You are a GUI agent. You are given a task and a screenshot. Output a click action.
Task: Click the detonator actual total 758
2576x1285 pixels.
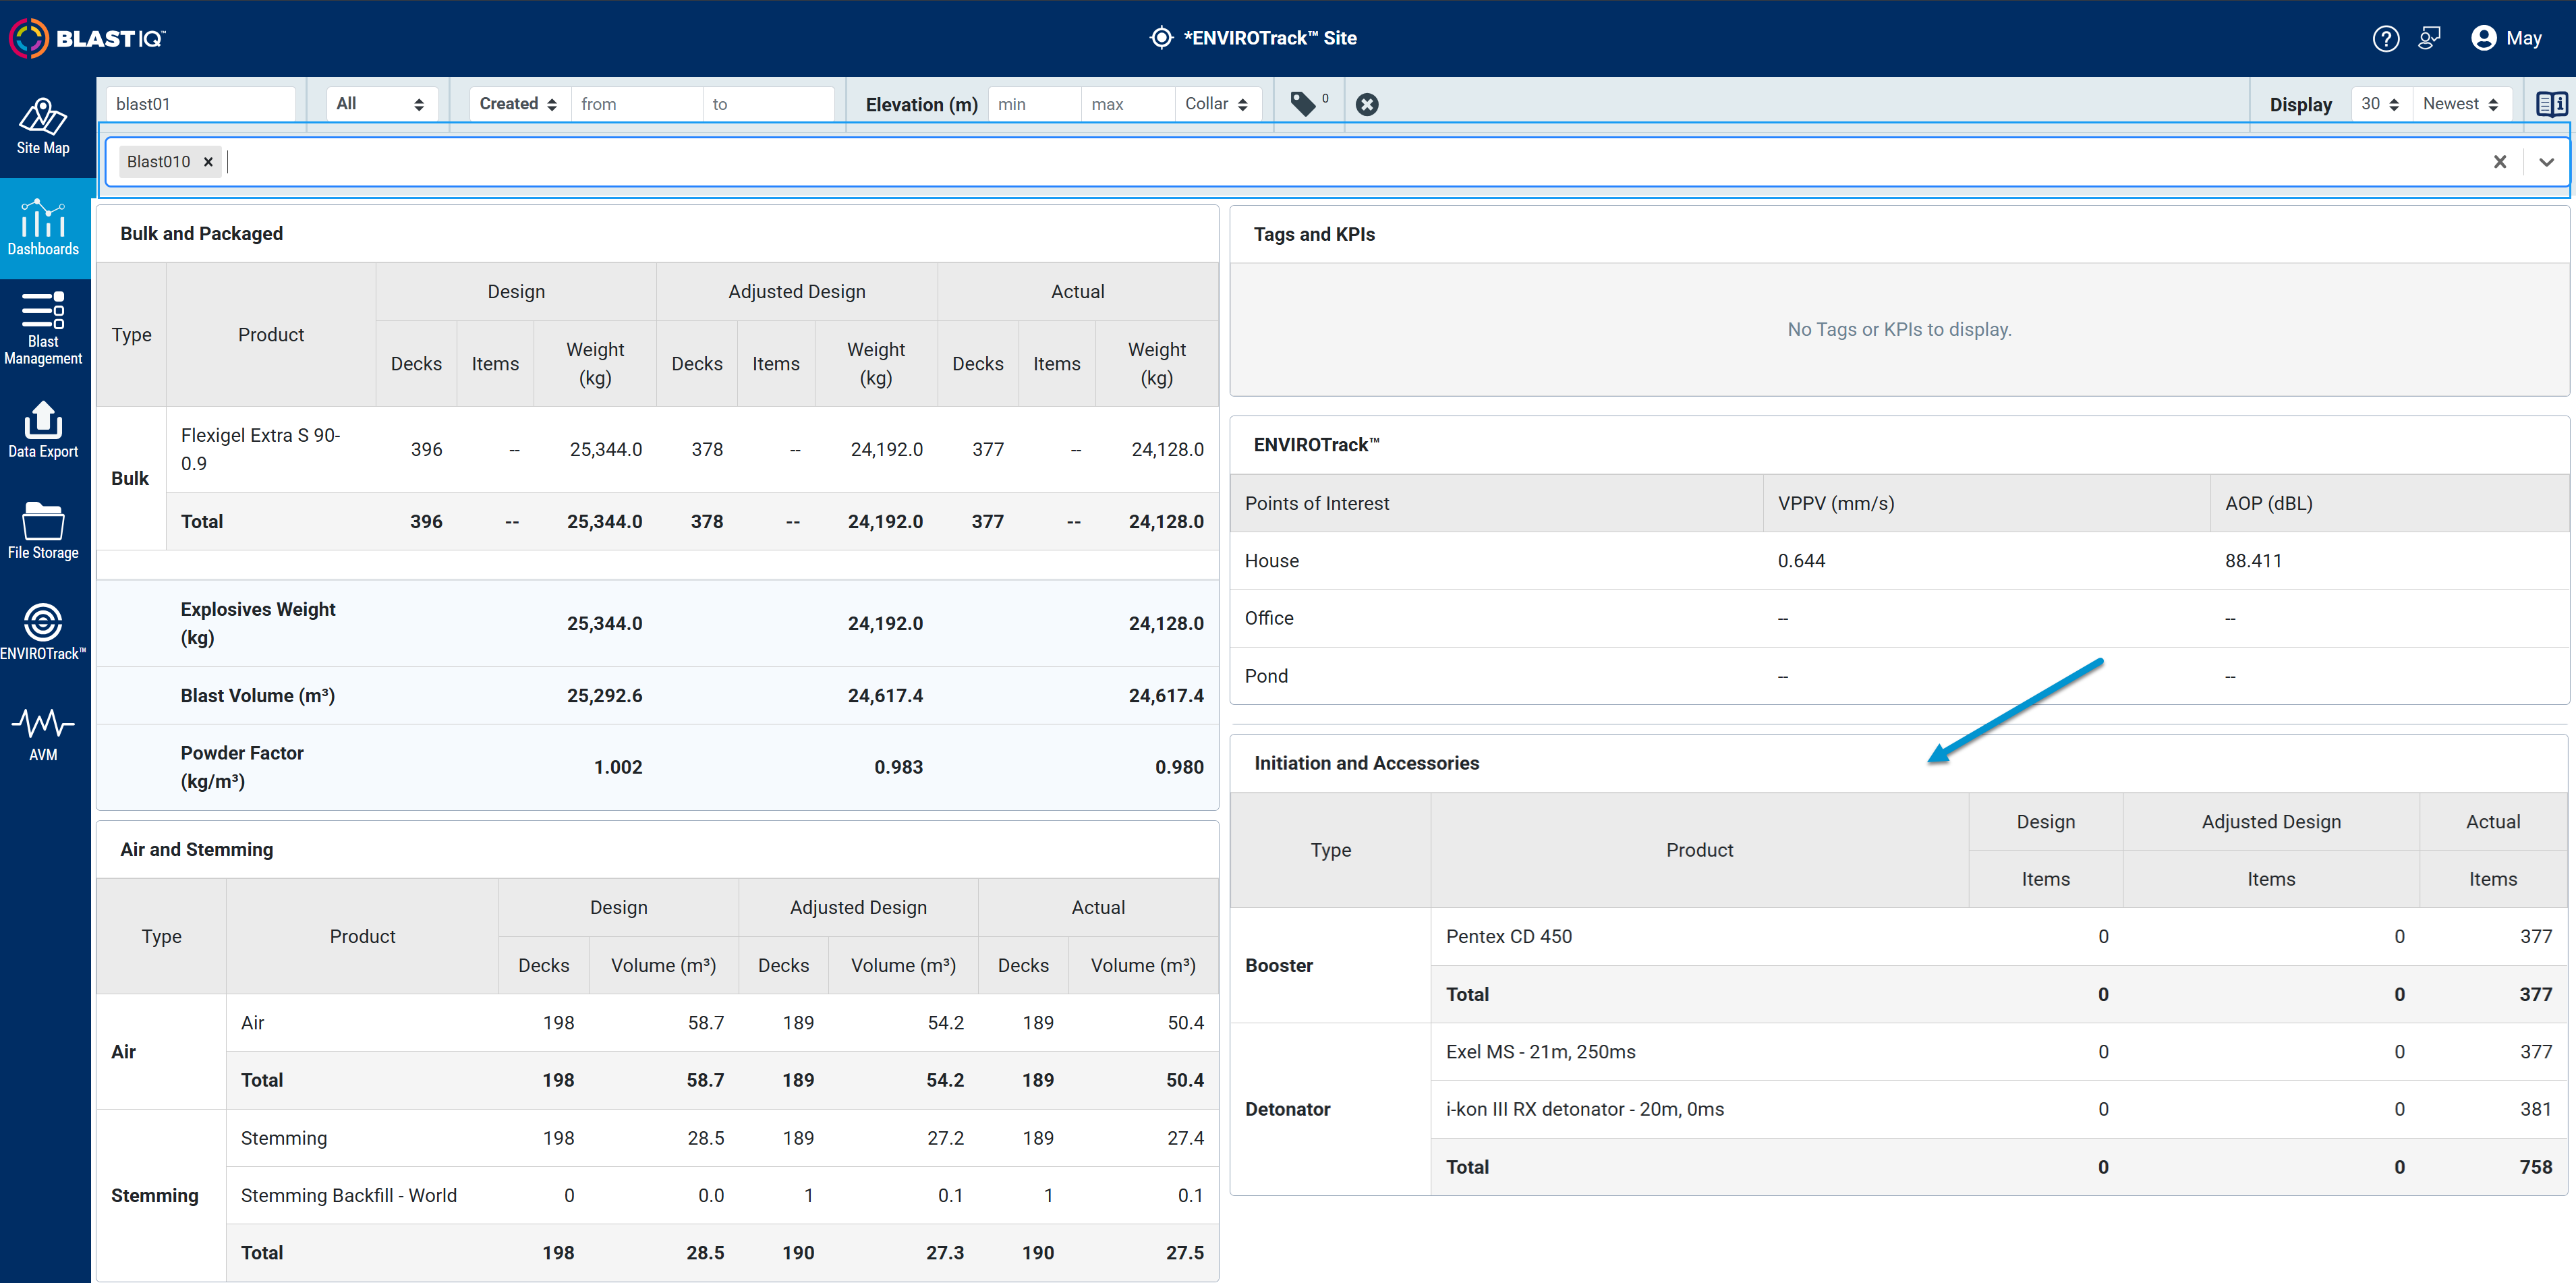point(2535,1167)
